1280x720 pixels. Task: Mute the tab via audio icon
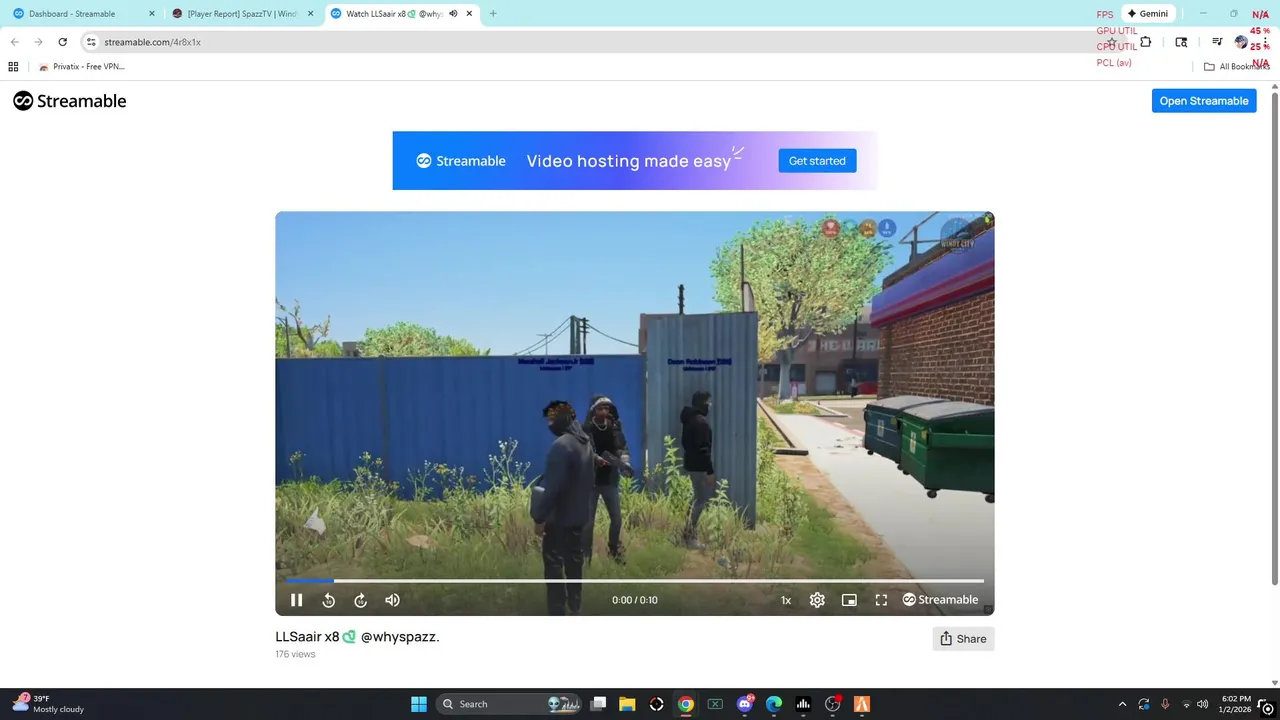[x=454, y=14]
